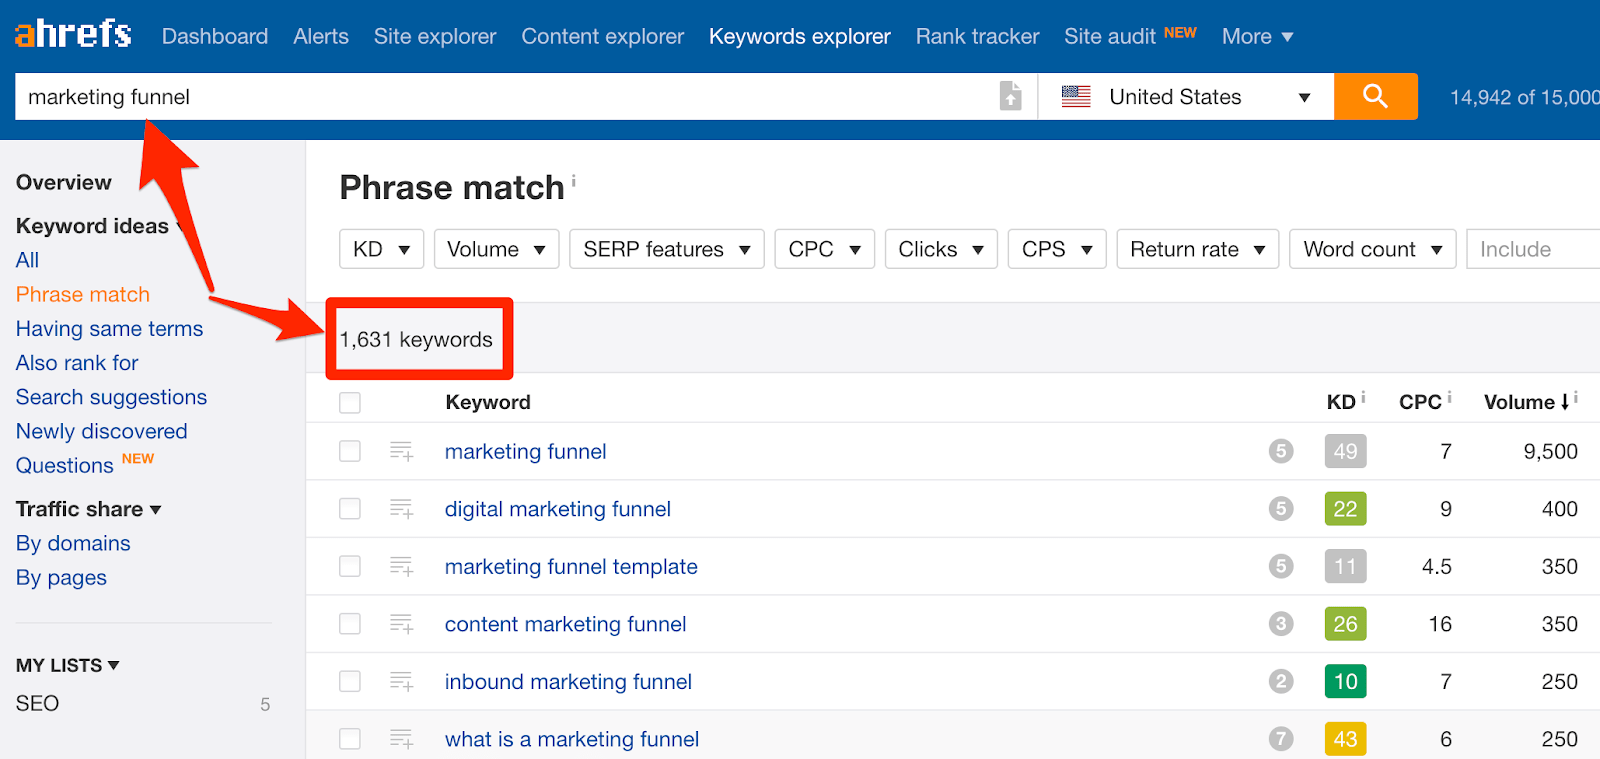Image resolution: width=1600 pixels, height=759 pixels.
Task: Open Newly discovered report
Action: (102, 431)
